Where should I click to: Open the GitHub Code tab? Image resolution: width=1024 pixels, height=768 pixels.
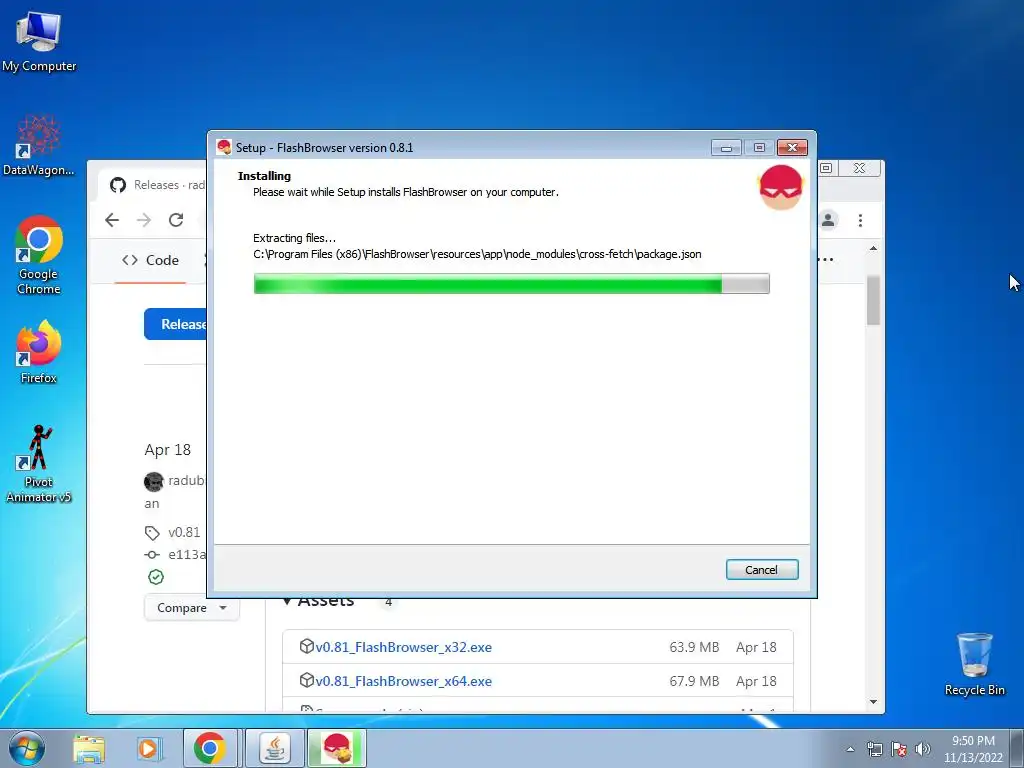click(150, 260)
